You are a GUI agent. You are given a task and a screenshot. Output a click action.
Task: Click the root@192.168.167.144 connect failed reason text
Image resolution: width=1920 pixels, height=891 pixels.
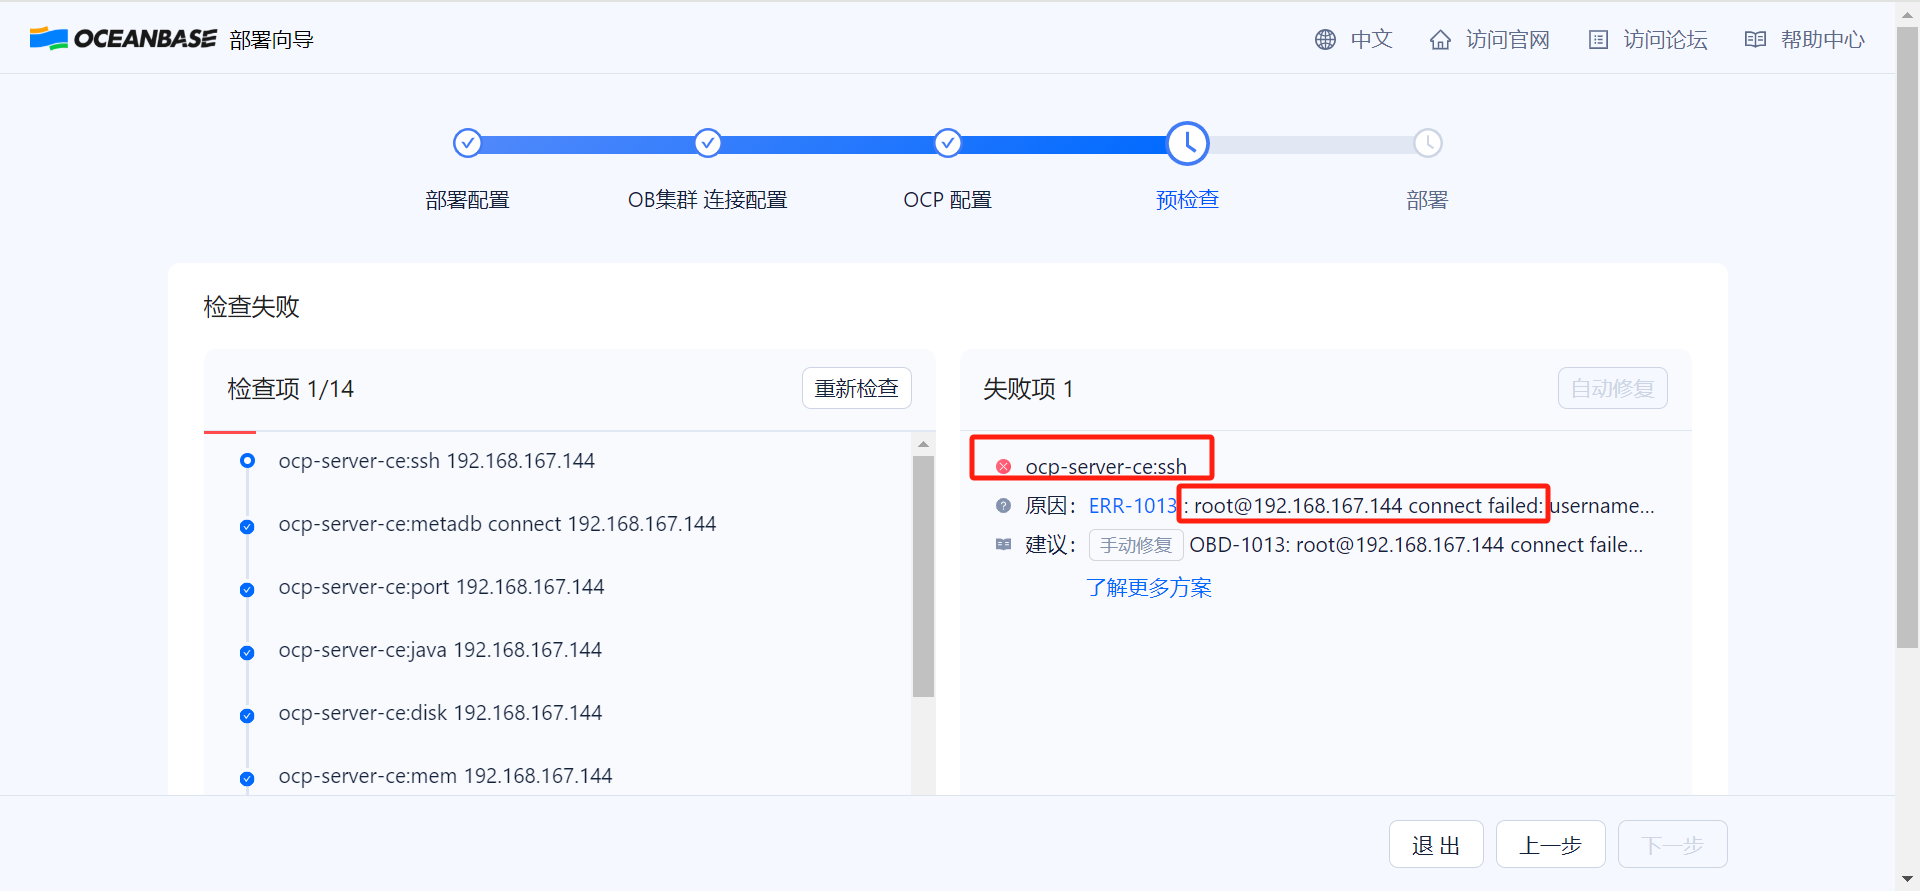(x=1369, y=506)
